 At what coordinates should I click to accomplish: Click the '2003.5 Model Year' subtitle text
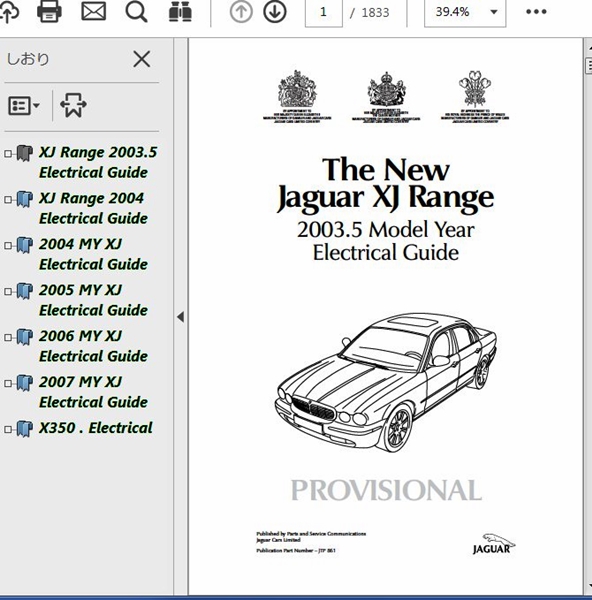(386, 230)
